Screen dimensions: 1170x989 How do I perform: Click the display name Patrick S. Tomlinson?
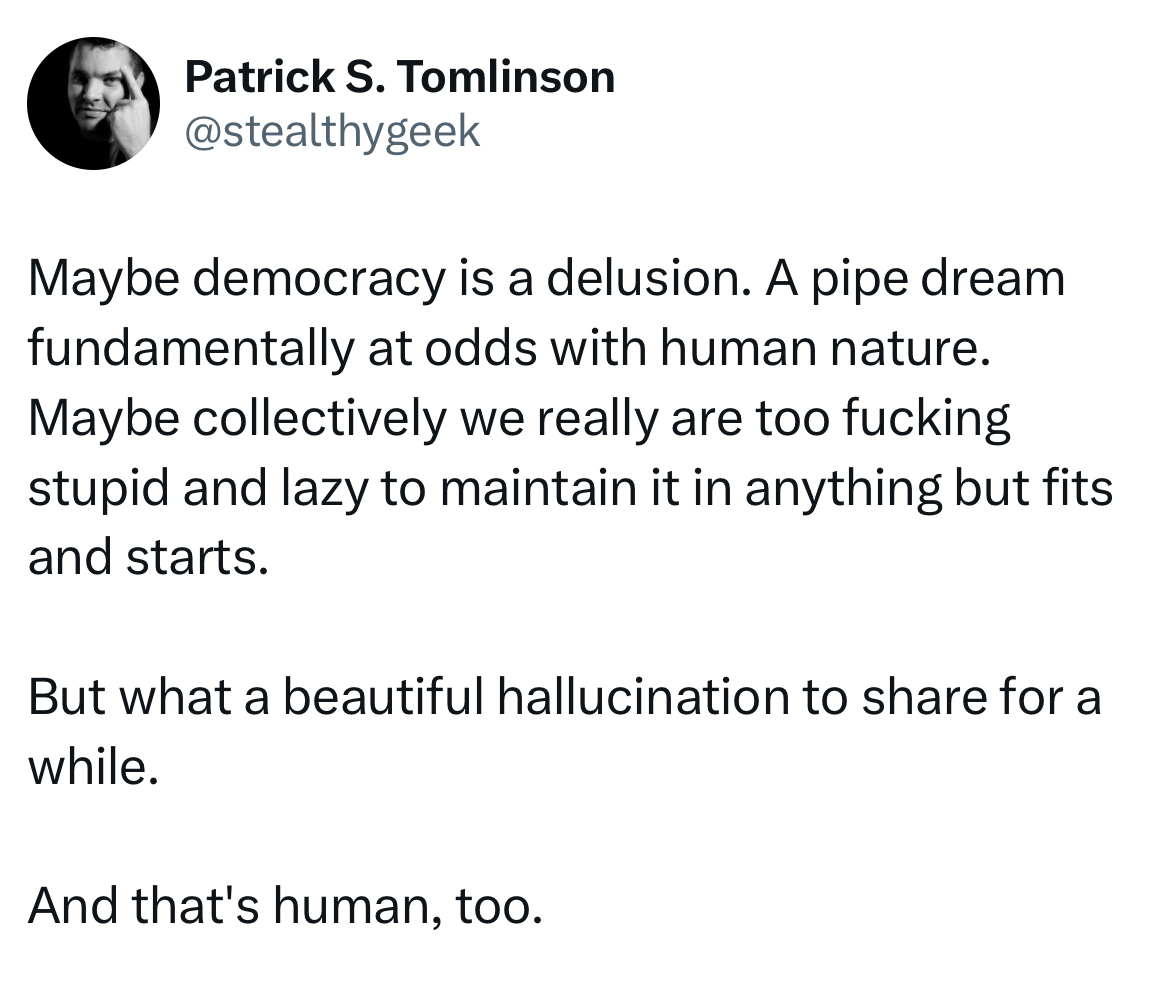[399, 78]
